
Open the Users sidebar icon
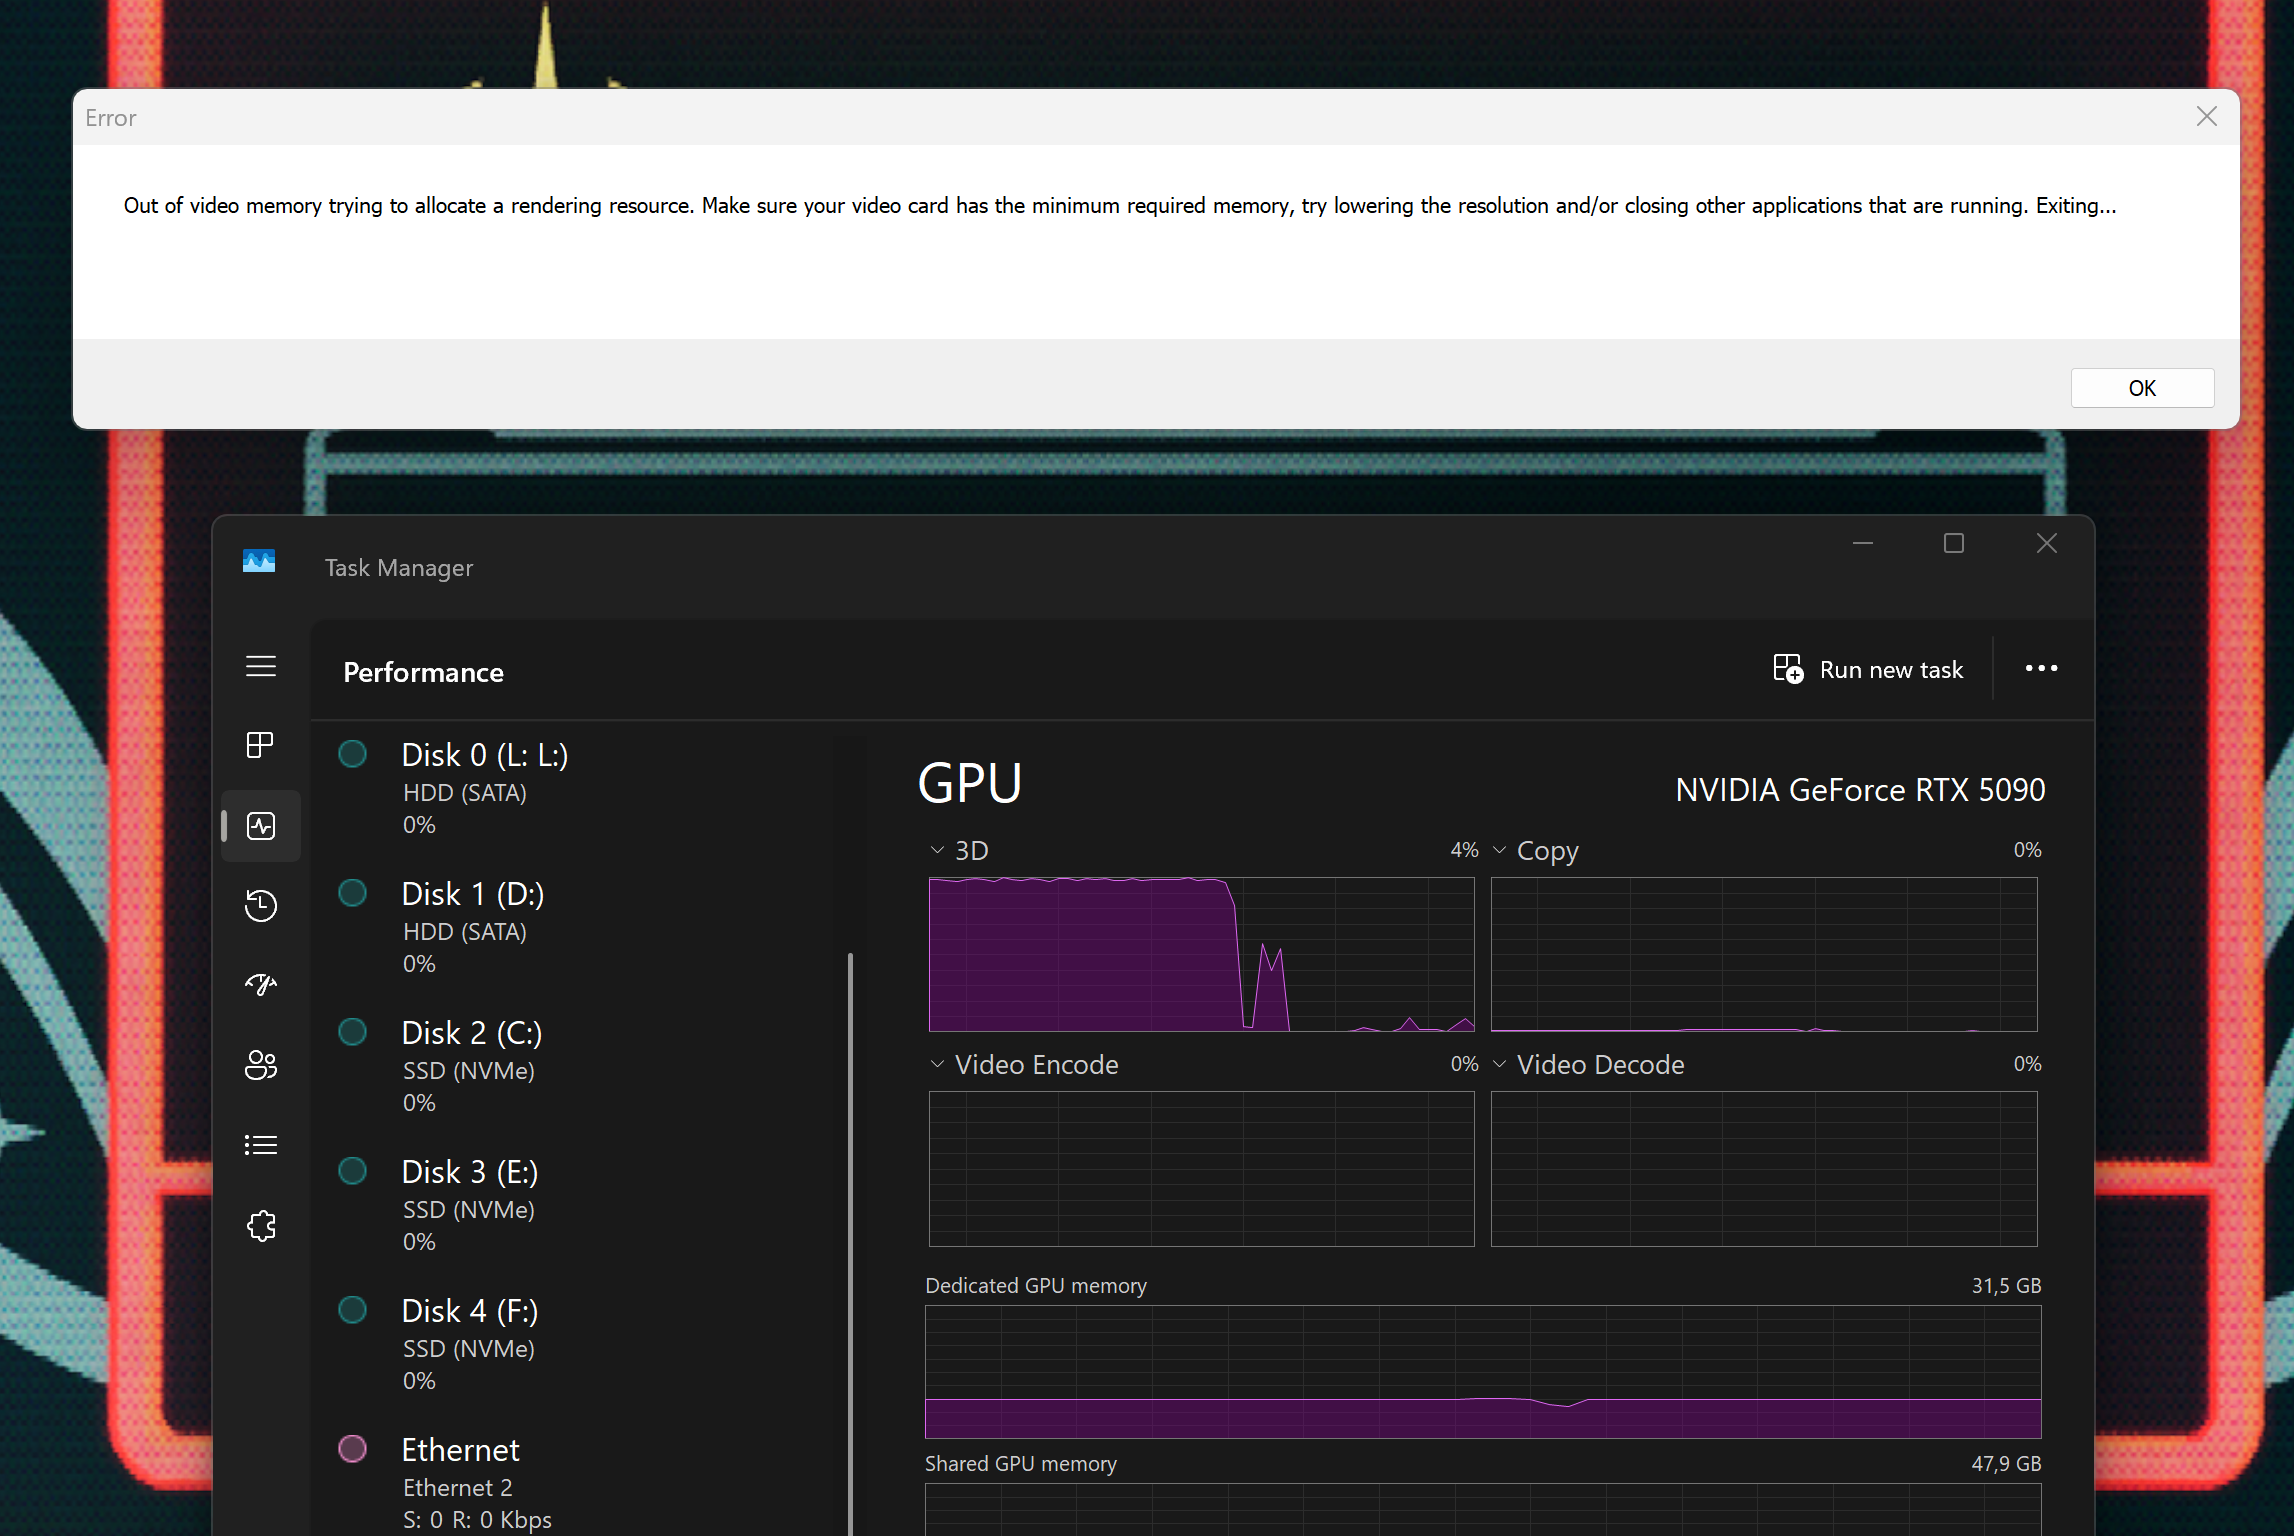[x=261, y=1065]
